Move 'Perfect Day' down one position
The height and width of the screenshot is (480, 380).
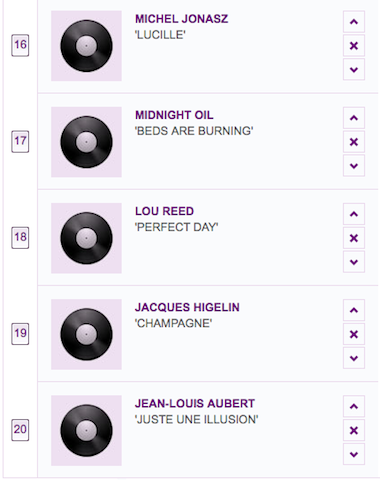[354, 262]
